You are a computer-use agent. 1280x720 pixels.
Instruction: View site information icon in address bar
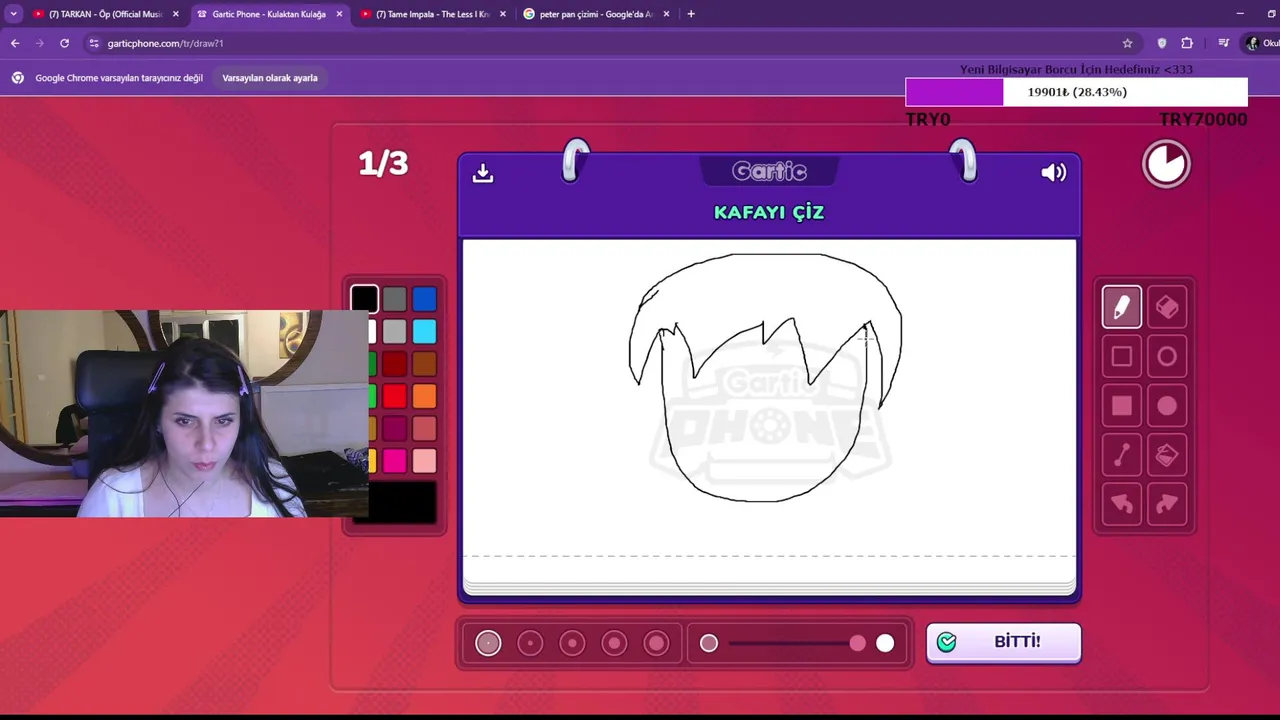94,43
